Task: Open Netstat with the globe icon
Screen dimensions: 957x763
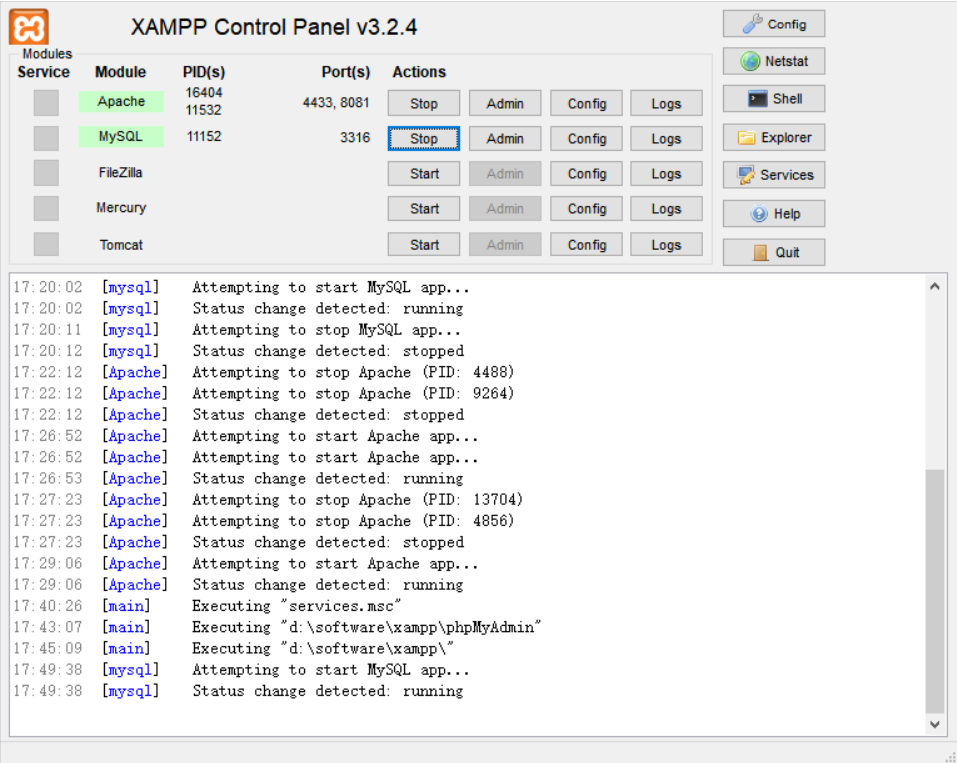Action: [x=773, y=61]
